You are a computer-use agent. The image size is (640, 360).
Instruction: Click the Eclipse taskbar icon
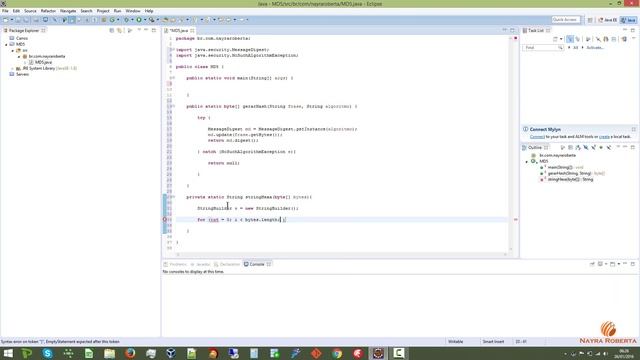(x=378, y=353)
